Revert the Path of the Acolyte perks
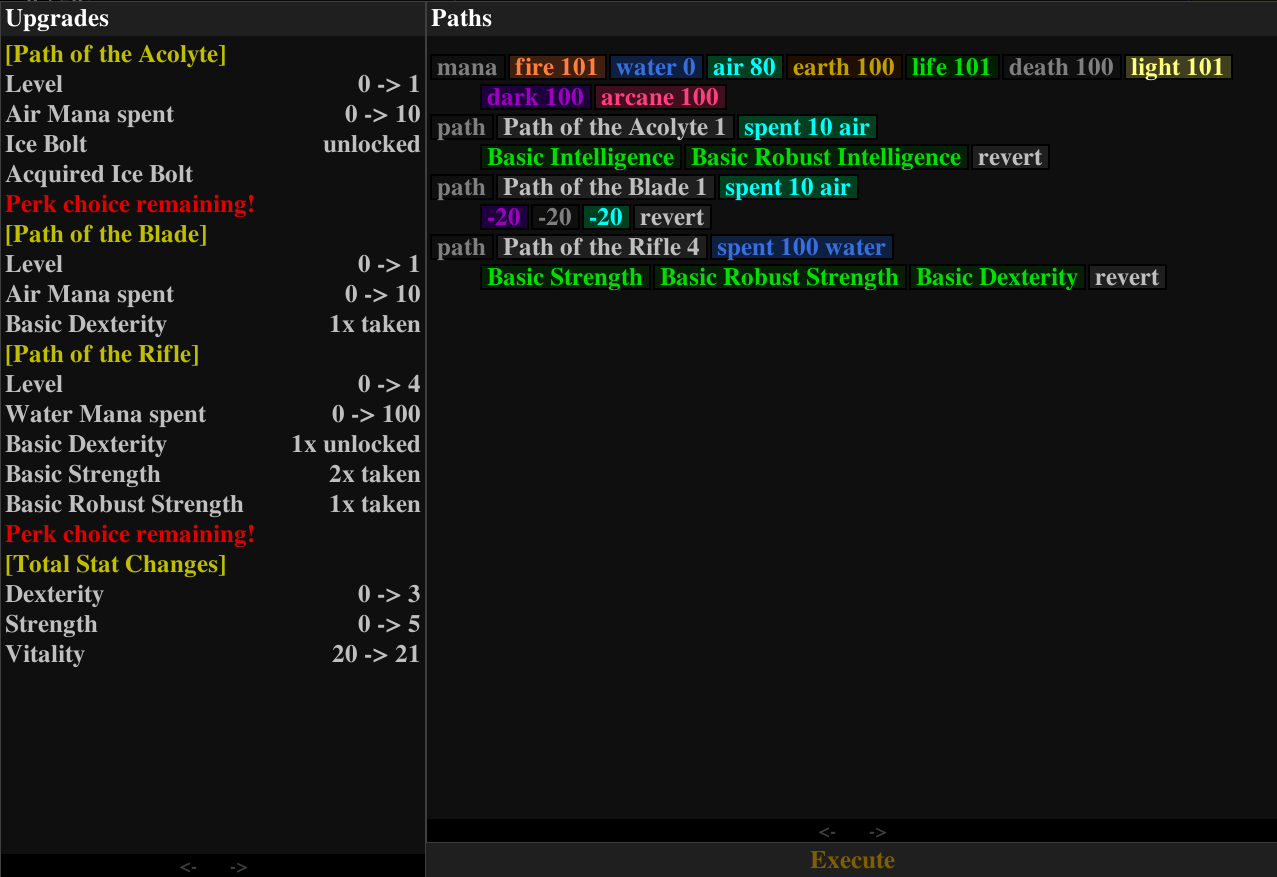The width and height of the screenshot is (1277, 877). click(1010, 157)
